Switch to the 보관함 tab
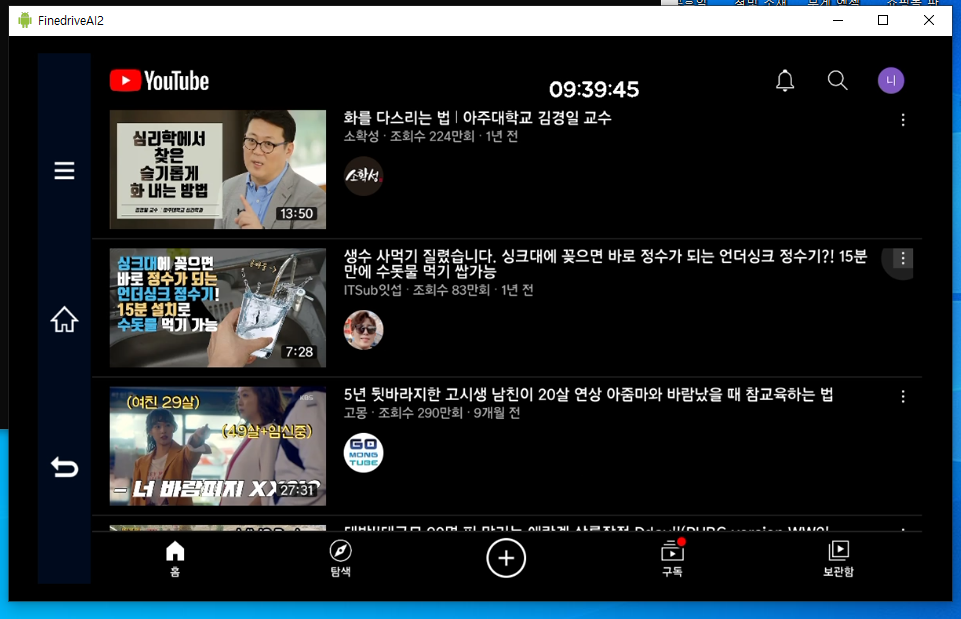 pos(838,558)
